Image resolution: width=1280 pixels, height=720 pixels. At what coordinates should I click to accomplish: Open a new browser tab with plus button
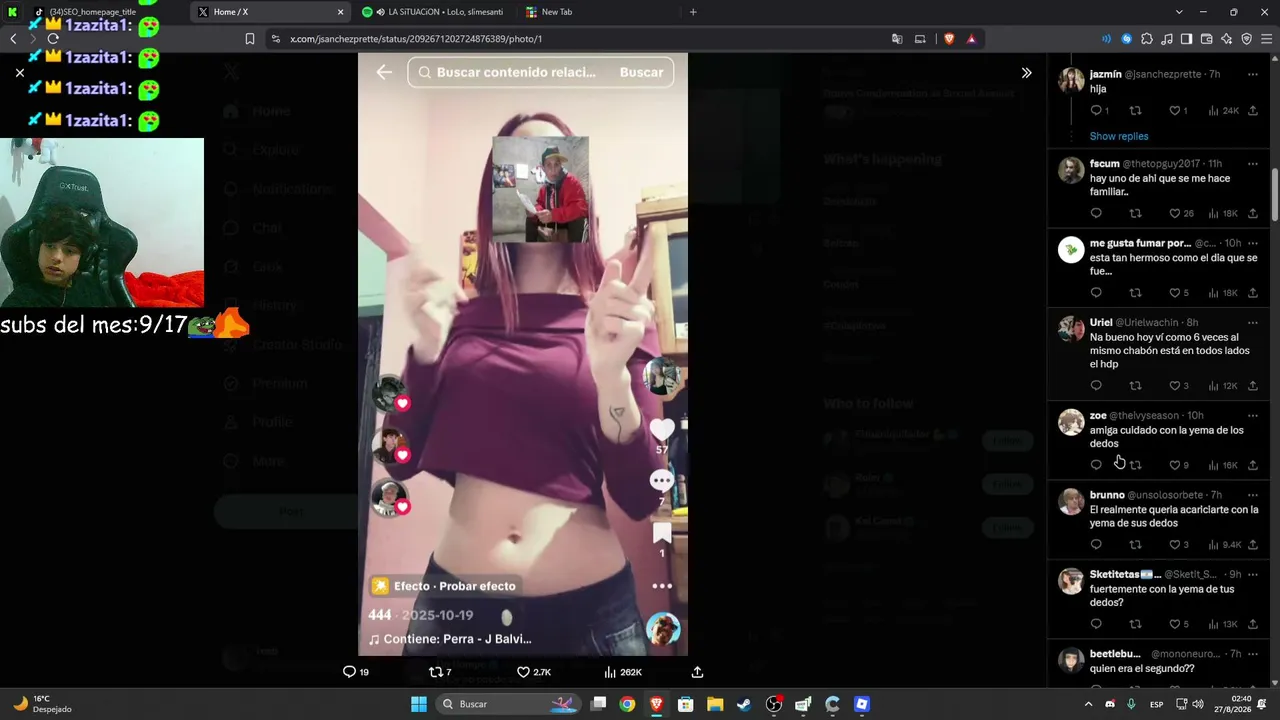[x=693, y=12]
